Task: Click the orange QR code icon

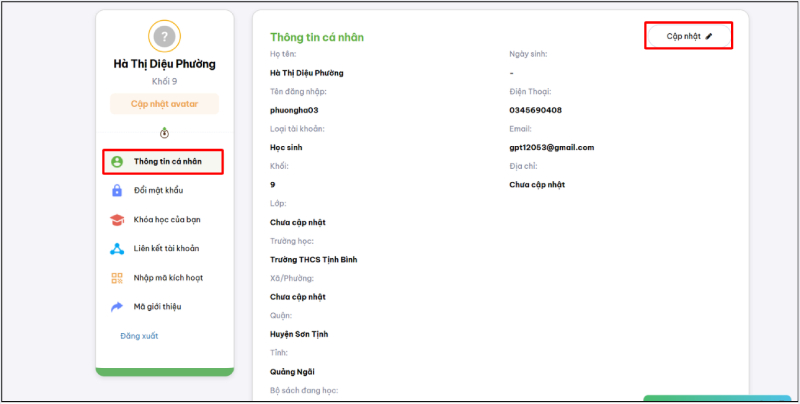Action: pos(116,278)
